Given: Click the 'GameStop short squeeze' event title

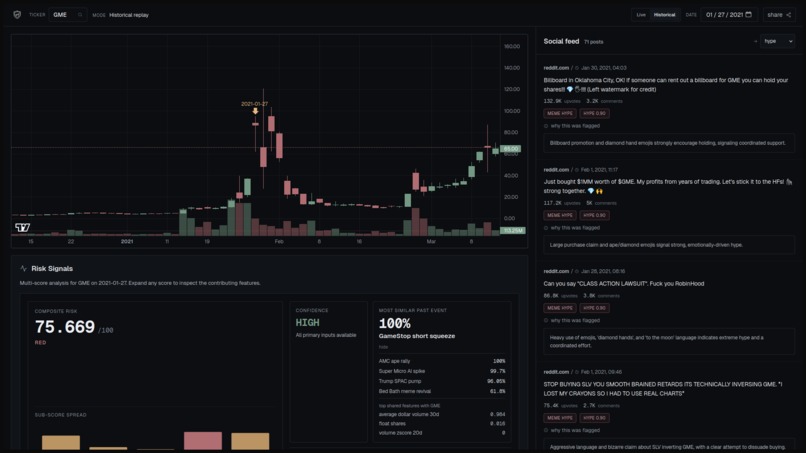Looking at the screenshot, I should [417, 336].
